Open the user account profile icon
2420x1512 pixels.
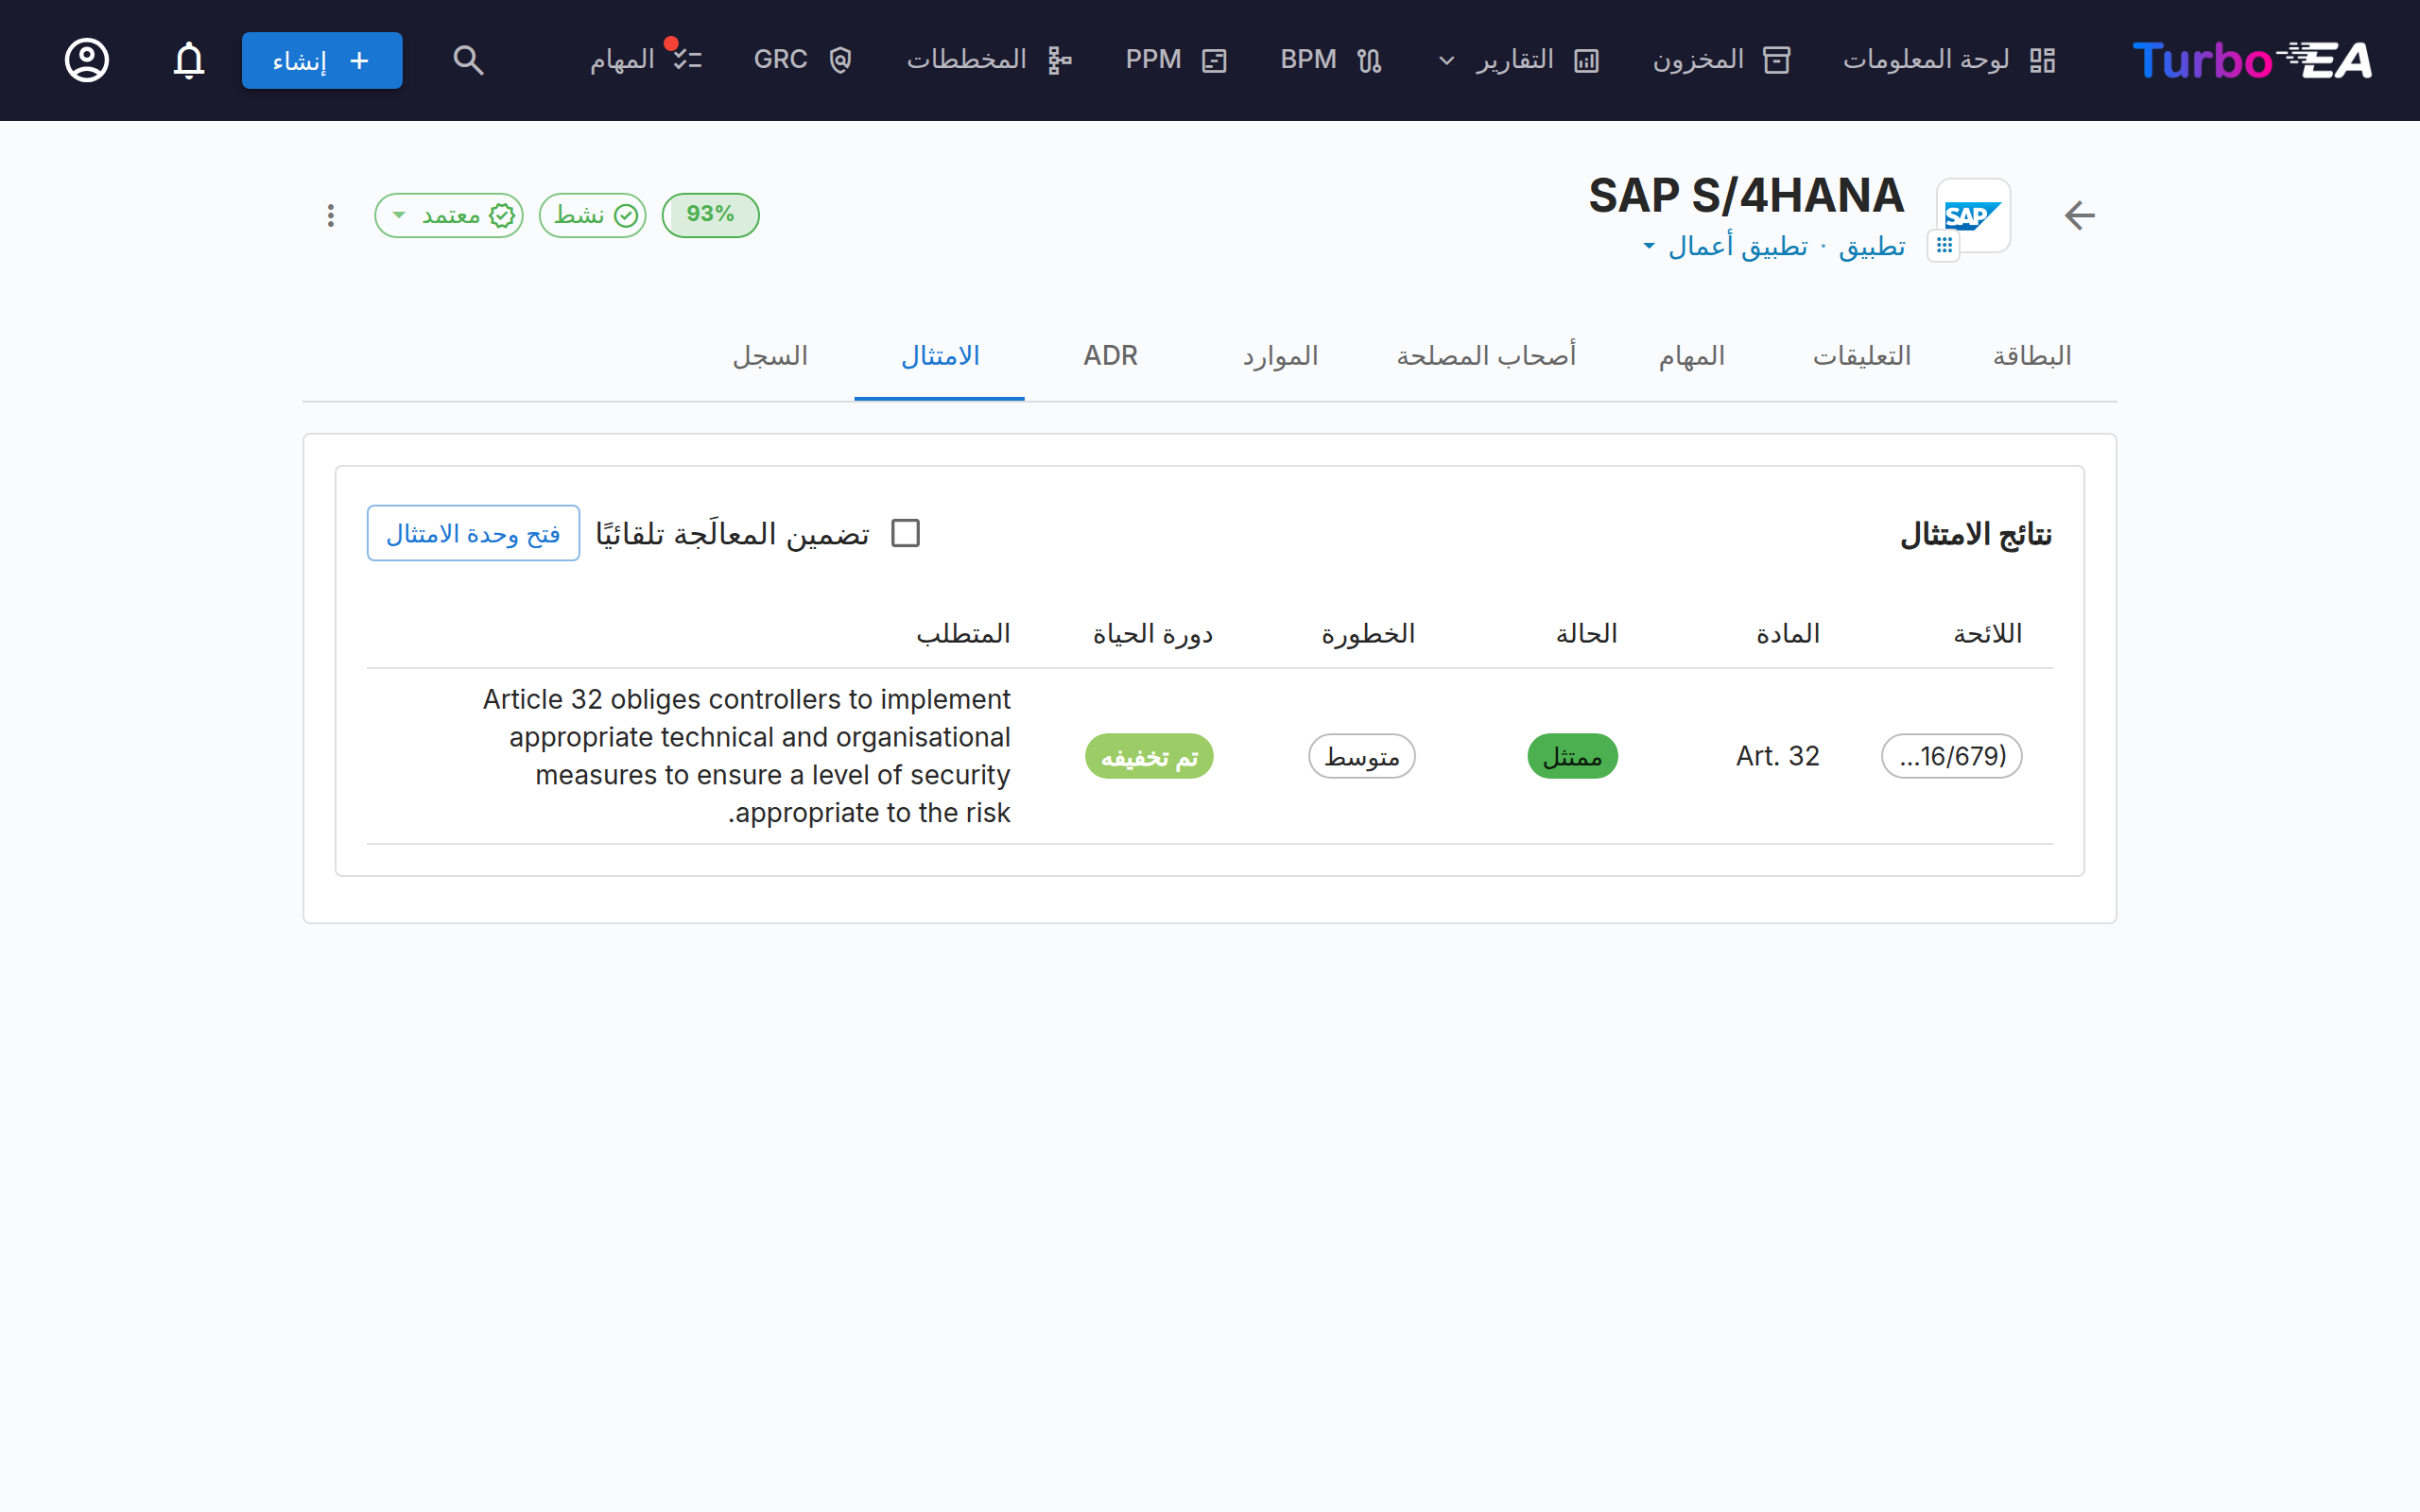point(87,60)
